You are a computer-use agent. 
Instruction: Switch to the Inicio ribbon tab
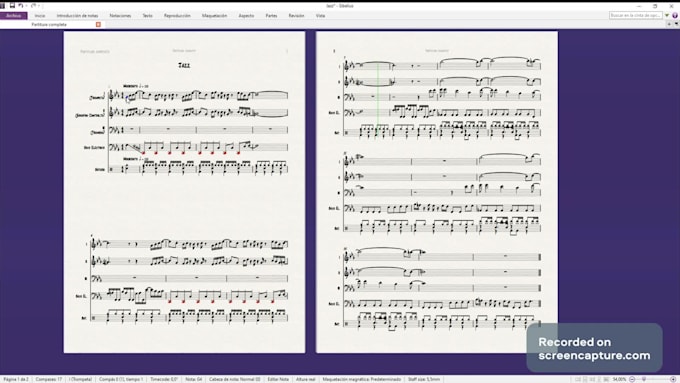tap(40, 16)
